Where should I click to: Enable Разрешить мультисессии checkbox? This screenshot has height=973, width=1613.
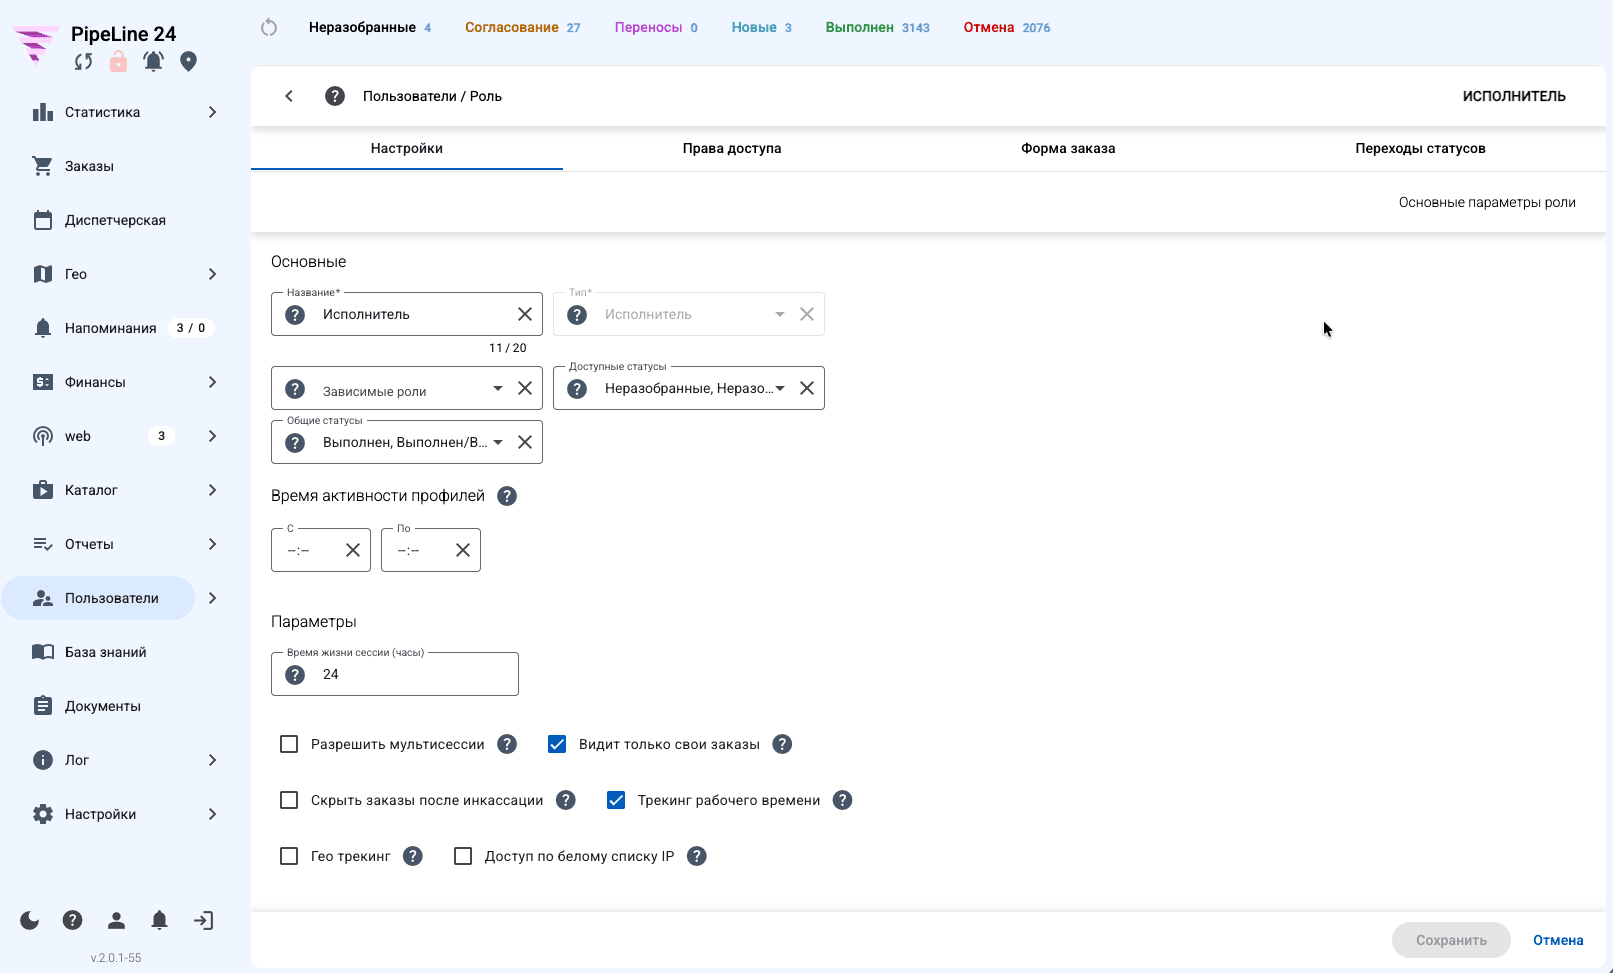pos(289,744)
